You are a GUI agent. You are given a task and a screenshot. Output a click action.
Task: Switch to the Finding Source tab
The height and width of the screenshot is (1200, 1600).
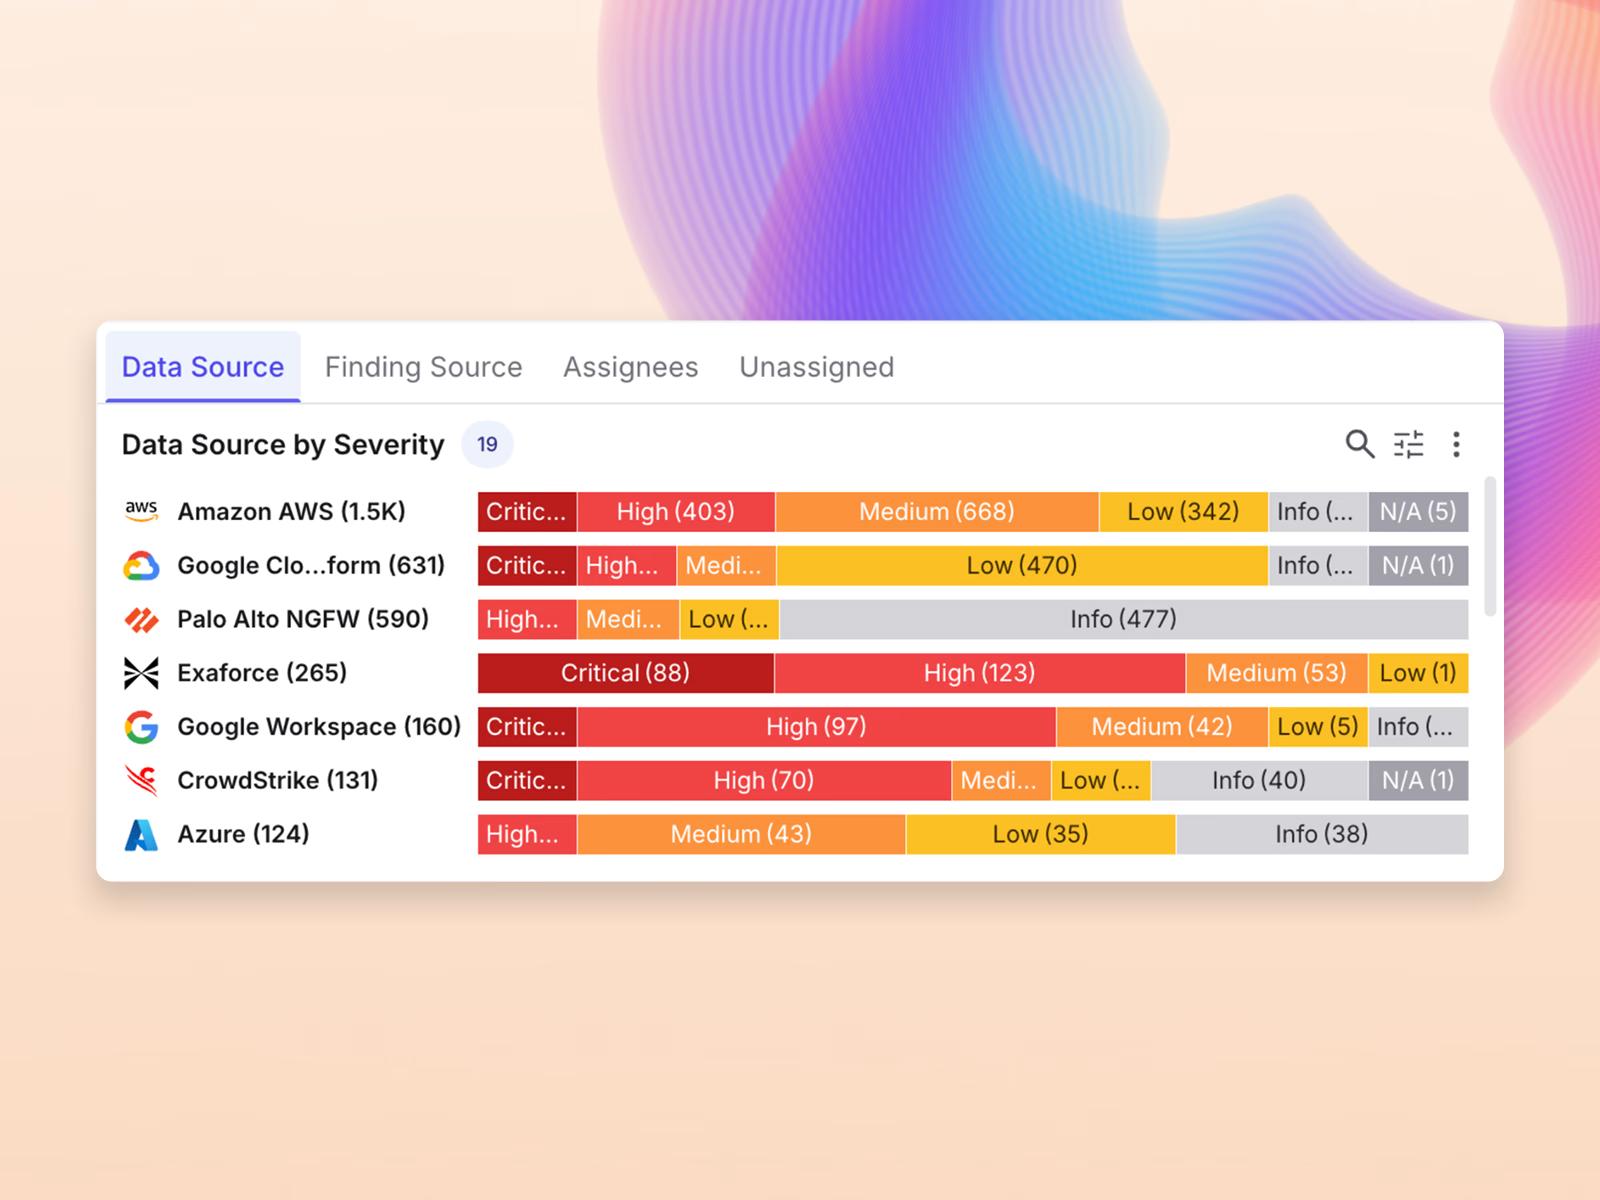click(x=423, y=367)
